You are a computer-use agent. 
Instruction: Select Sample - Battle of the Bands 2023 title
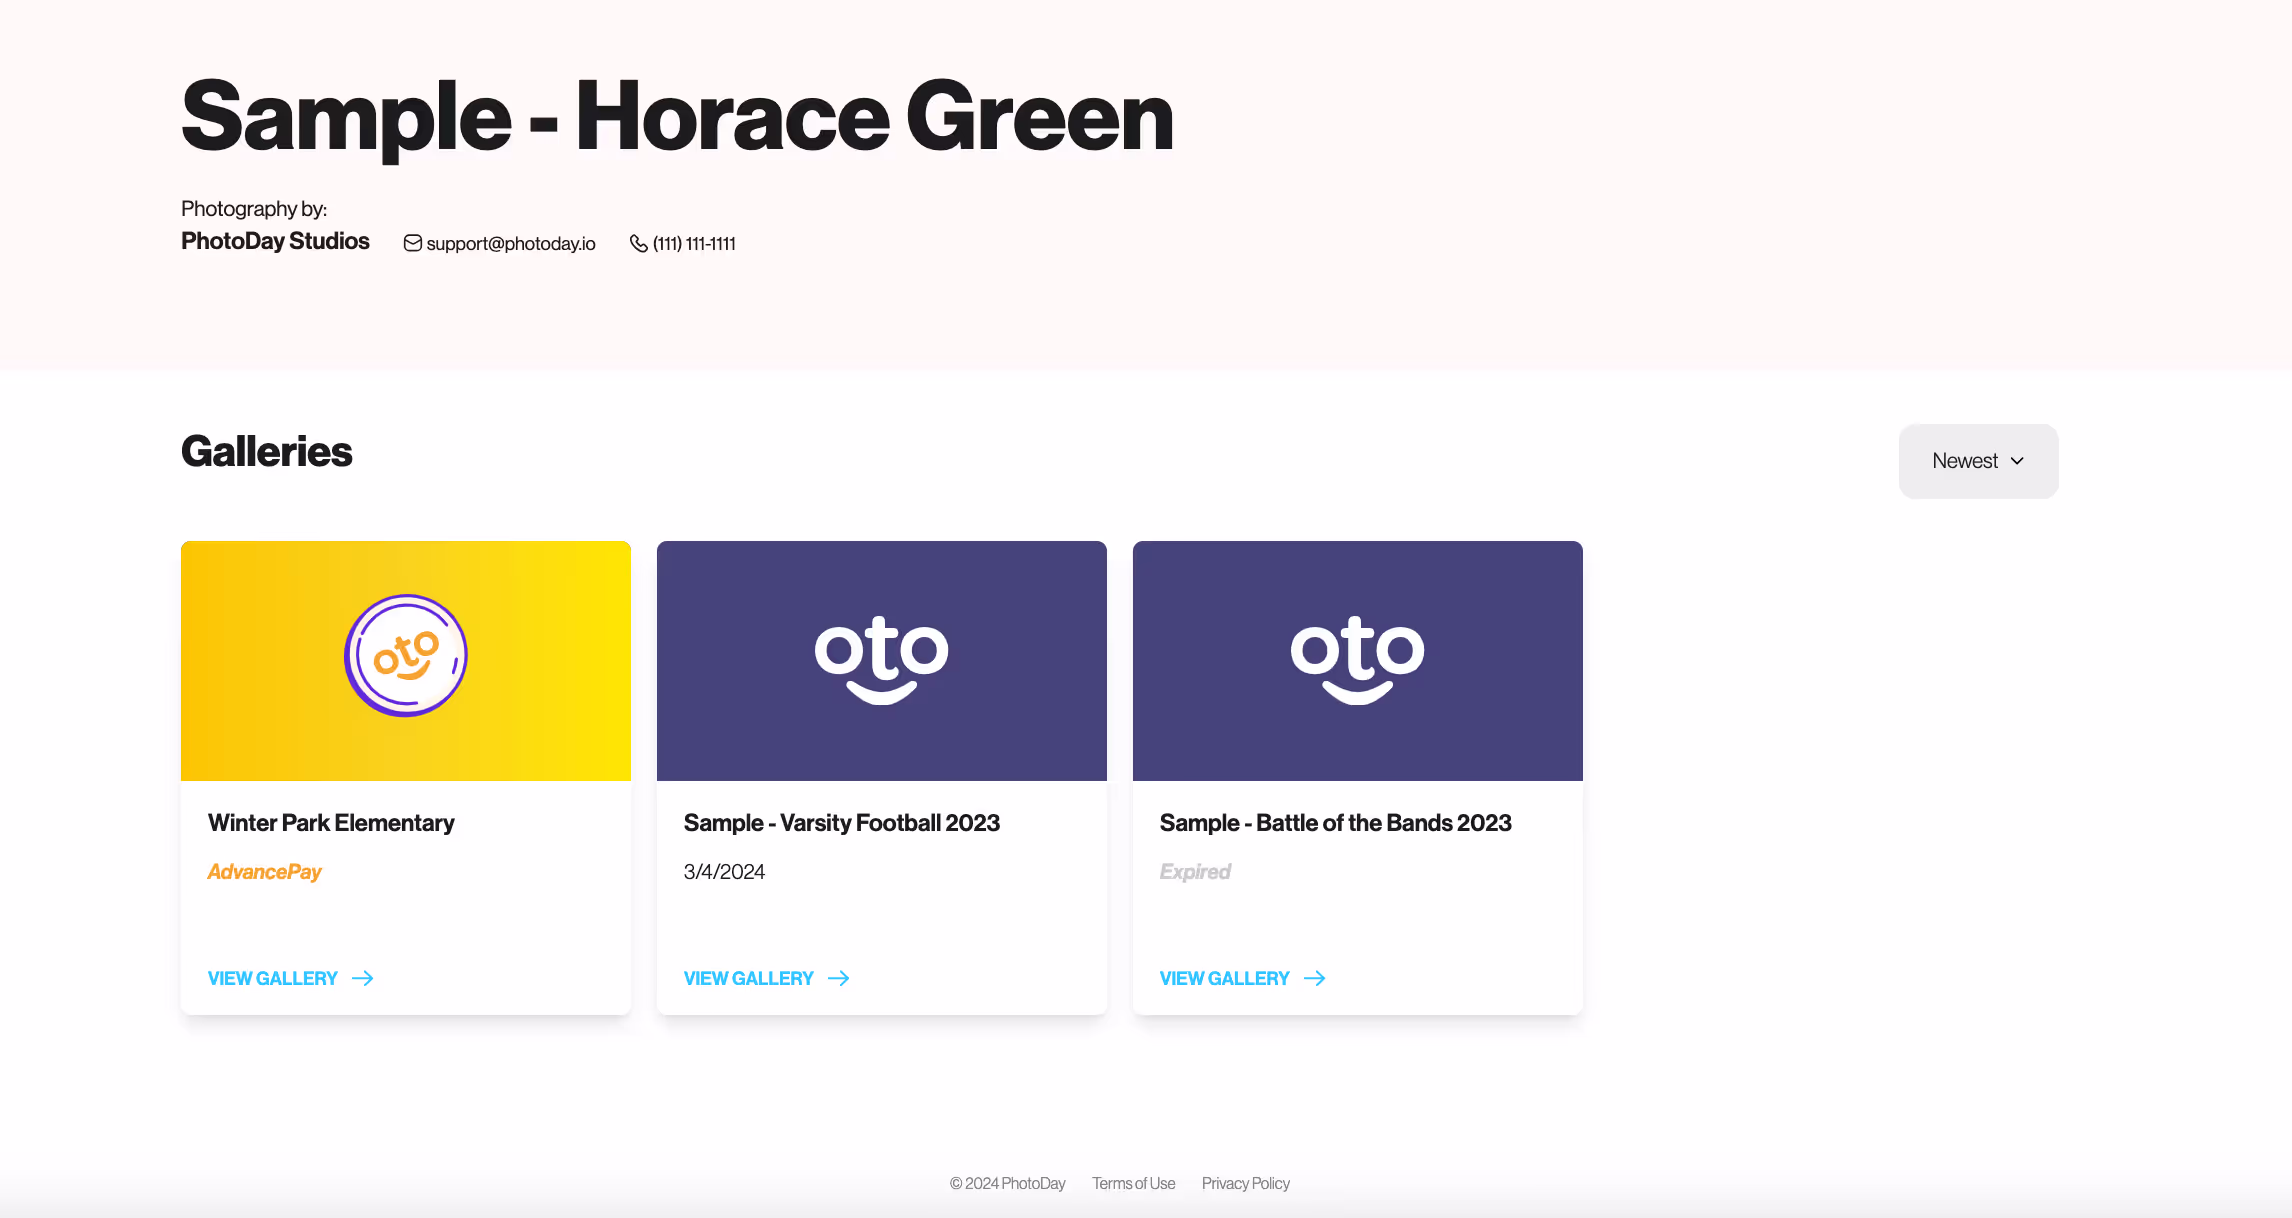[x=1336, y=823]
